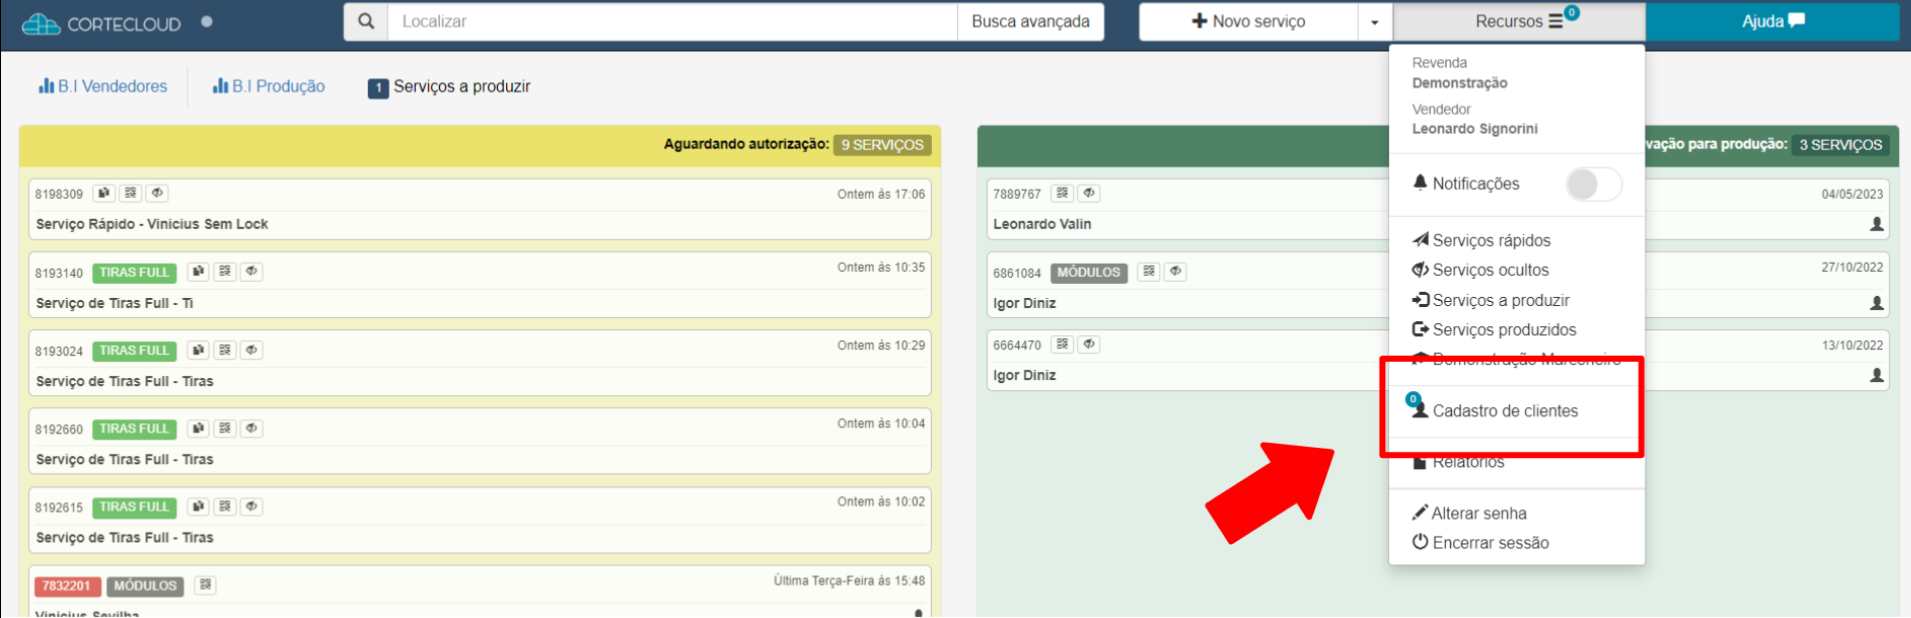Image resolution: width=1911 pixels, height=618 pixels.
Task: Open QR code icon on service 6861084
Action: coord(1149,271)
